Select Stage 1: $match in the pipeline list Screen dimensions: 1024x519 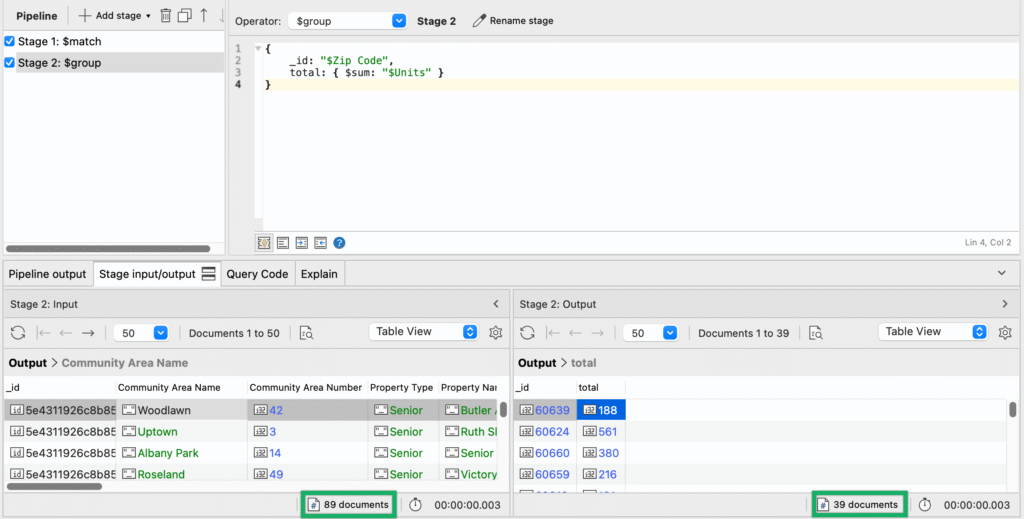point(59,41)
